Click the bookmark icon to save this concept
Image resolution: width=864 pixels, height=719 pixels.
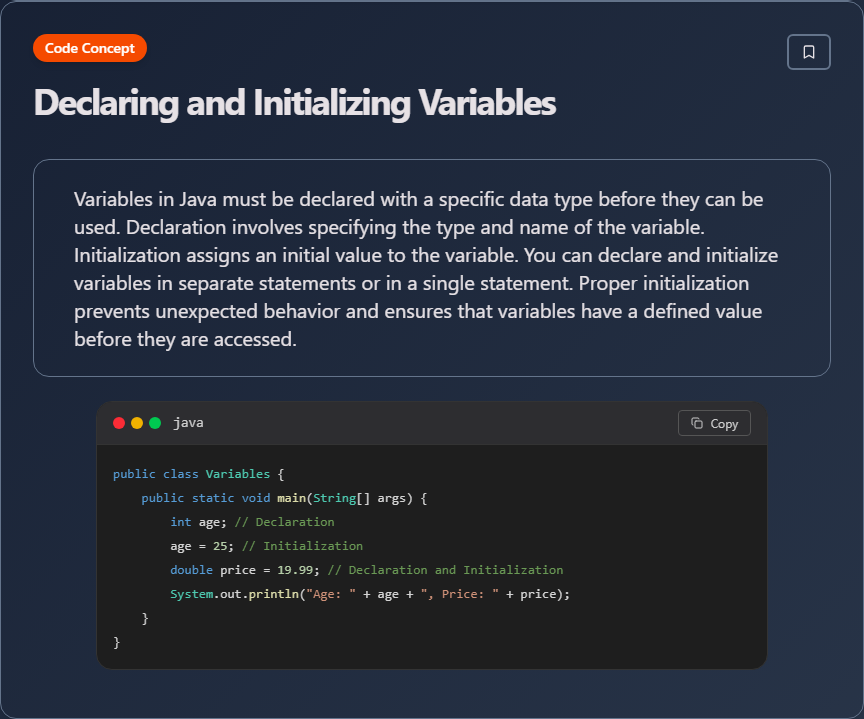coord(808,52)
